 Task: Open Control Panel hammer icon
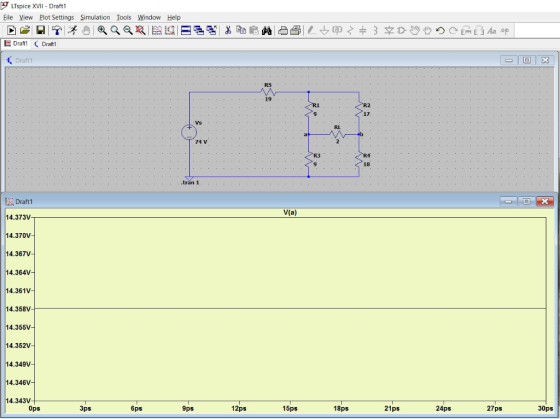coord(56,31)
